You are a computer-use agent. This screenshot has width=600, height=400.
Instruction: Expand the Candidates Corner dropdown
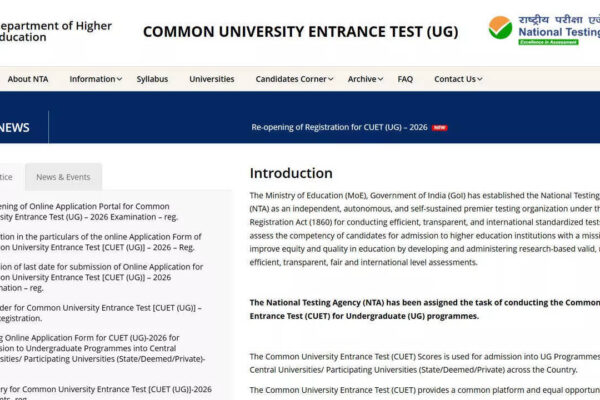(x=294, y=79)
